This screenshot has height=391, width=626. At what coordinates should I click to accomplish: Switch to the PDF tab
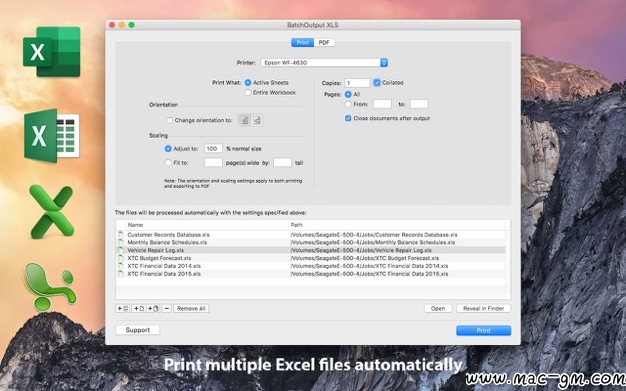coord(324,42)
